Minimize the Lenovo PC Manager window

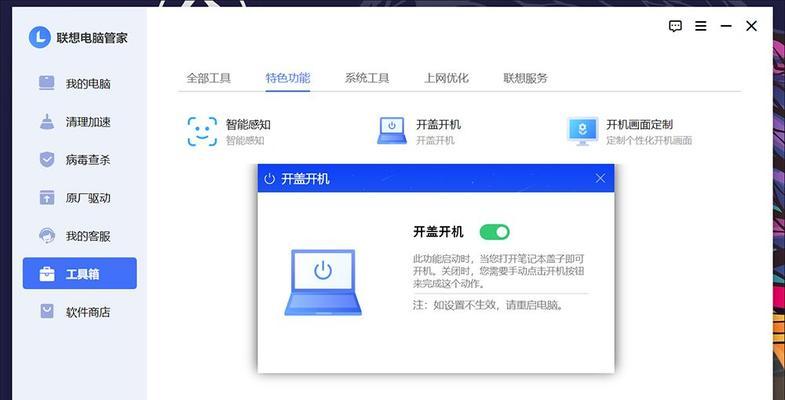pos(726,26)
